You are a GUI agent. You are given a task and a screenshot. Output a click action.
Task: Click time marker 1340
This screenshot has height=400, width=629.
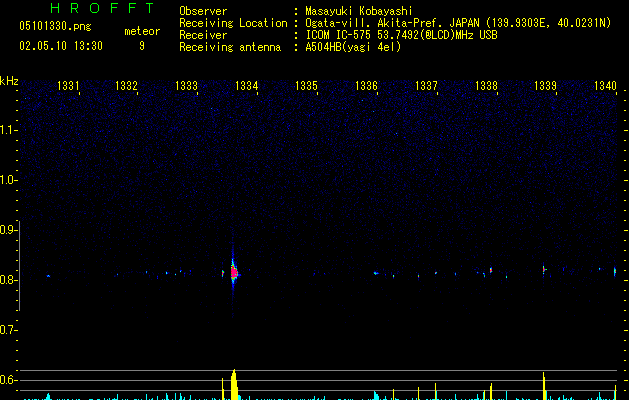(x=605, y=86)
